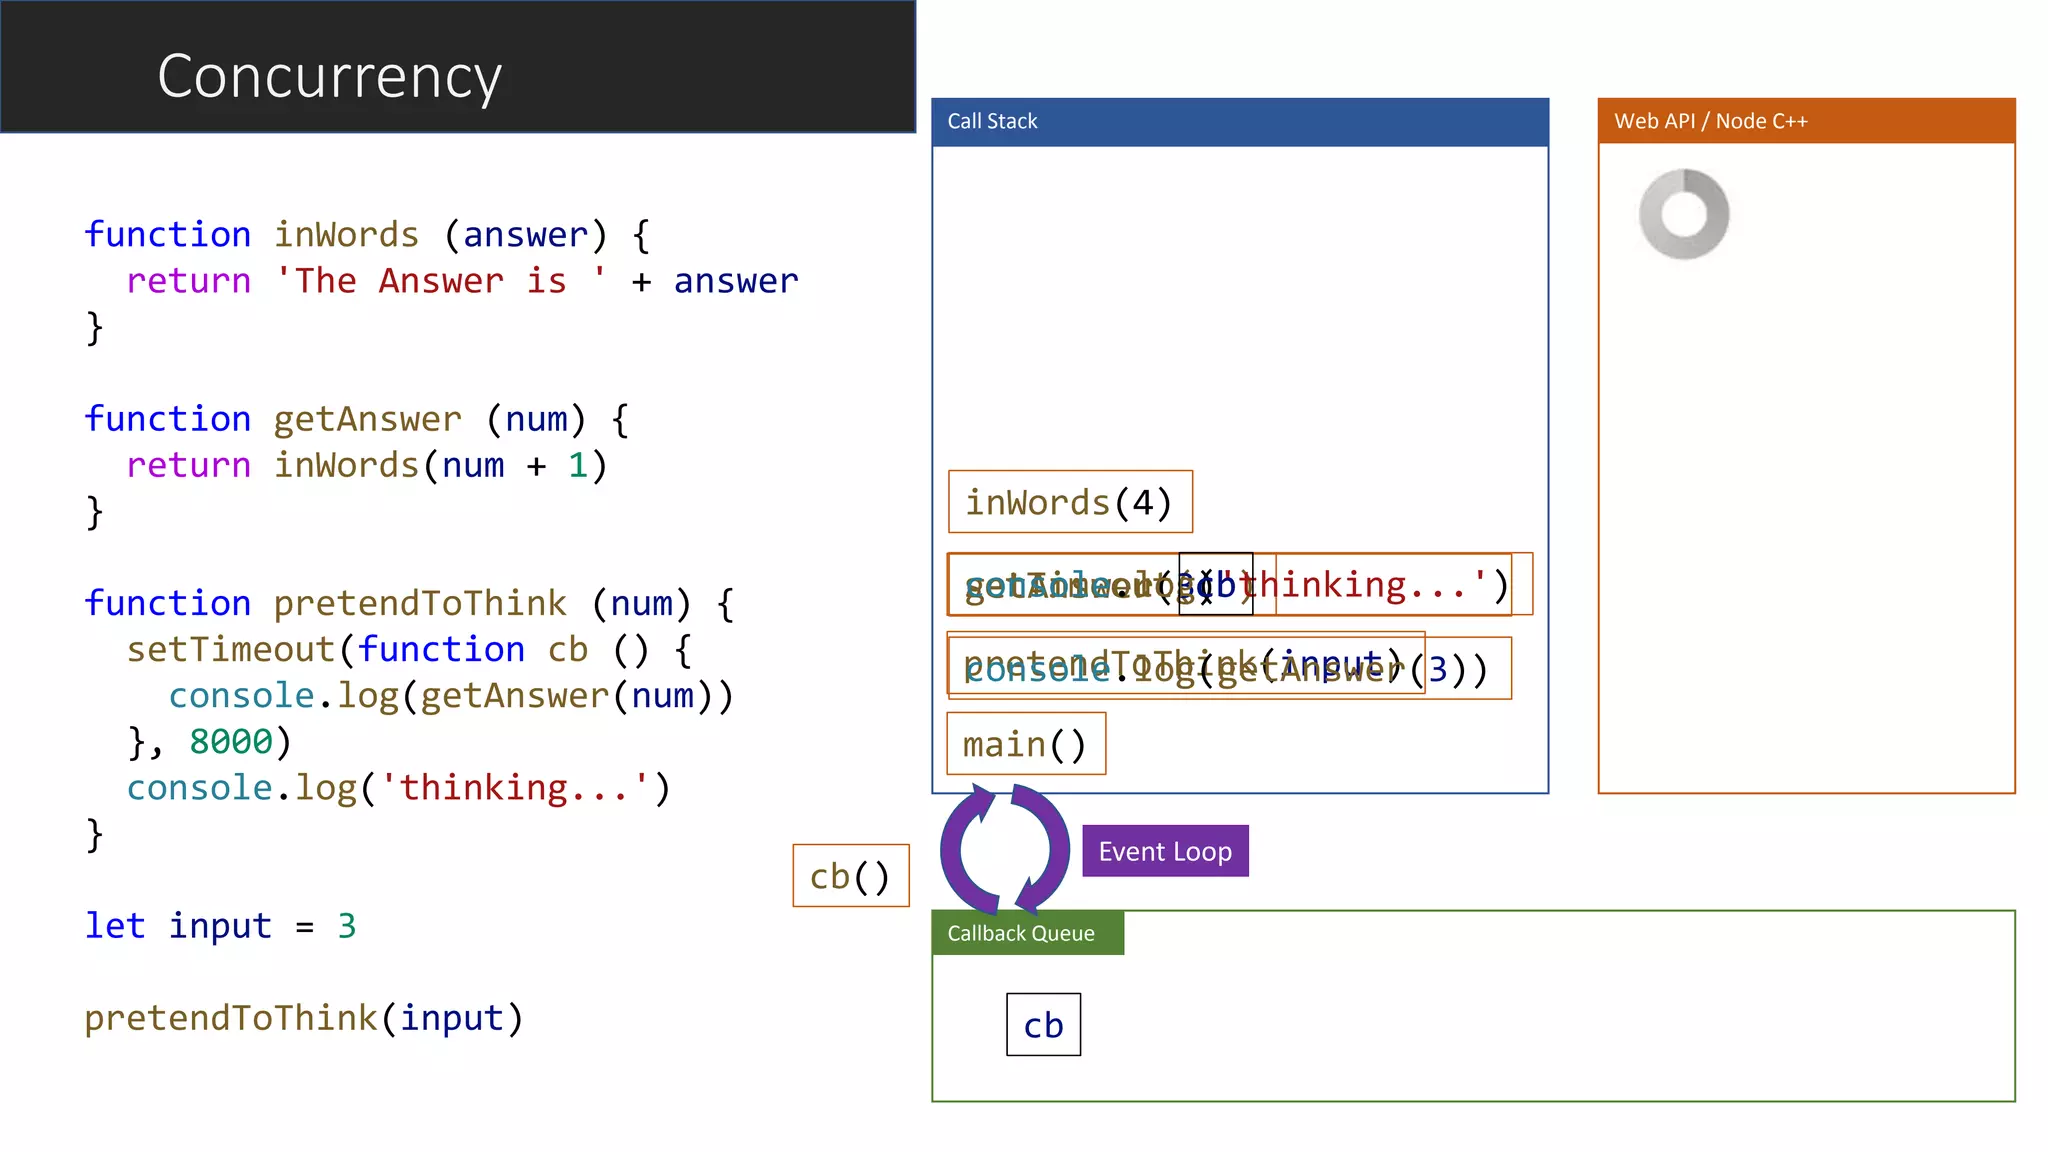Screen dimensions: 2048x1152
Task: Click 'function inWords (answer)' declaration
Action: pyautogui.click(x=366, y=235)
